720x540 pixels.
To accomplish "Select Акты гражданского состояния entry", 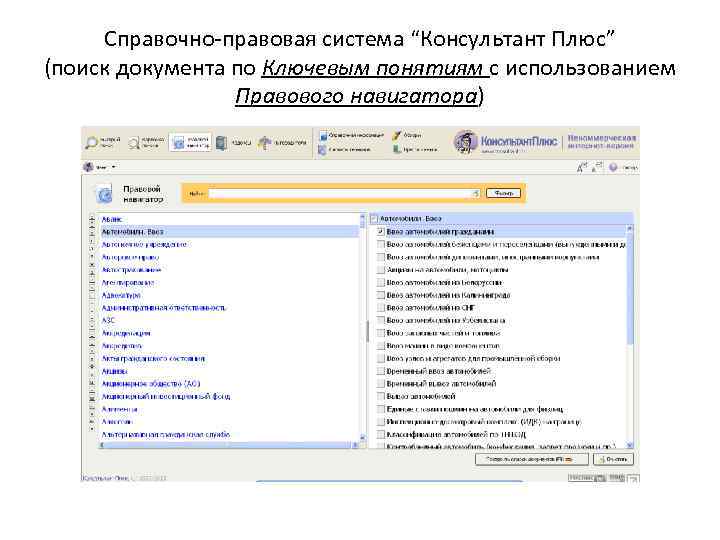I will [153, 358].
